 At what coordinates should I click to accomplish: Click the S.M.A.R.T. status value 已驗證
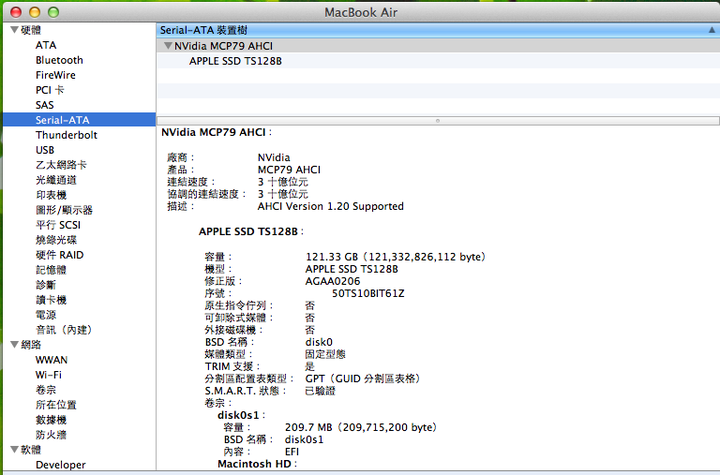(x=320, y=391)
